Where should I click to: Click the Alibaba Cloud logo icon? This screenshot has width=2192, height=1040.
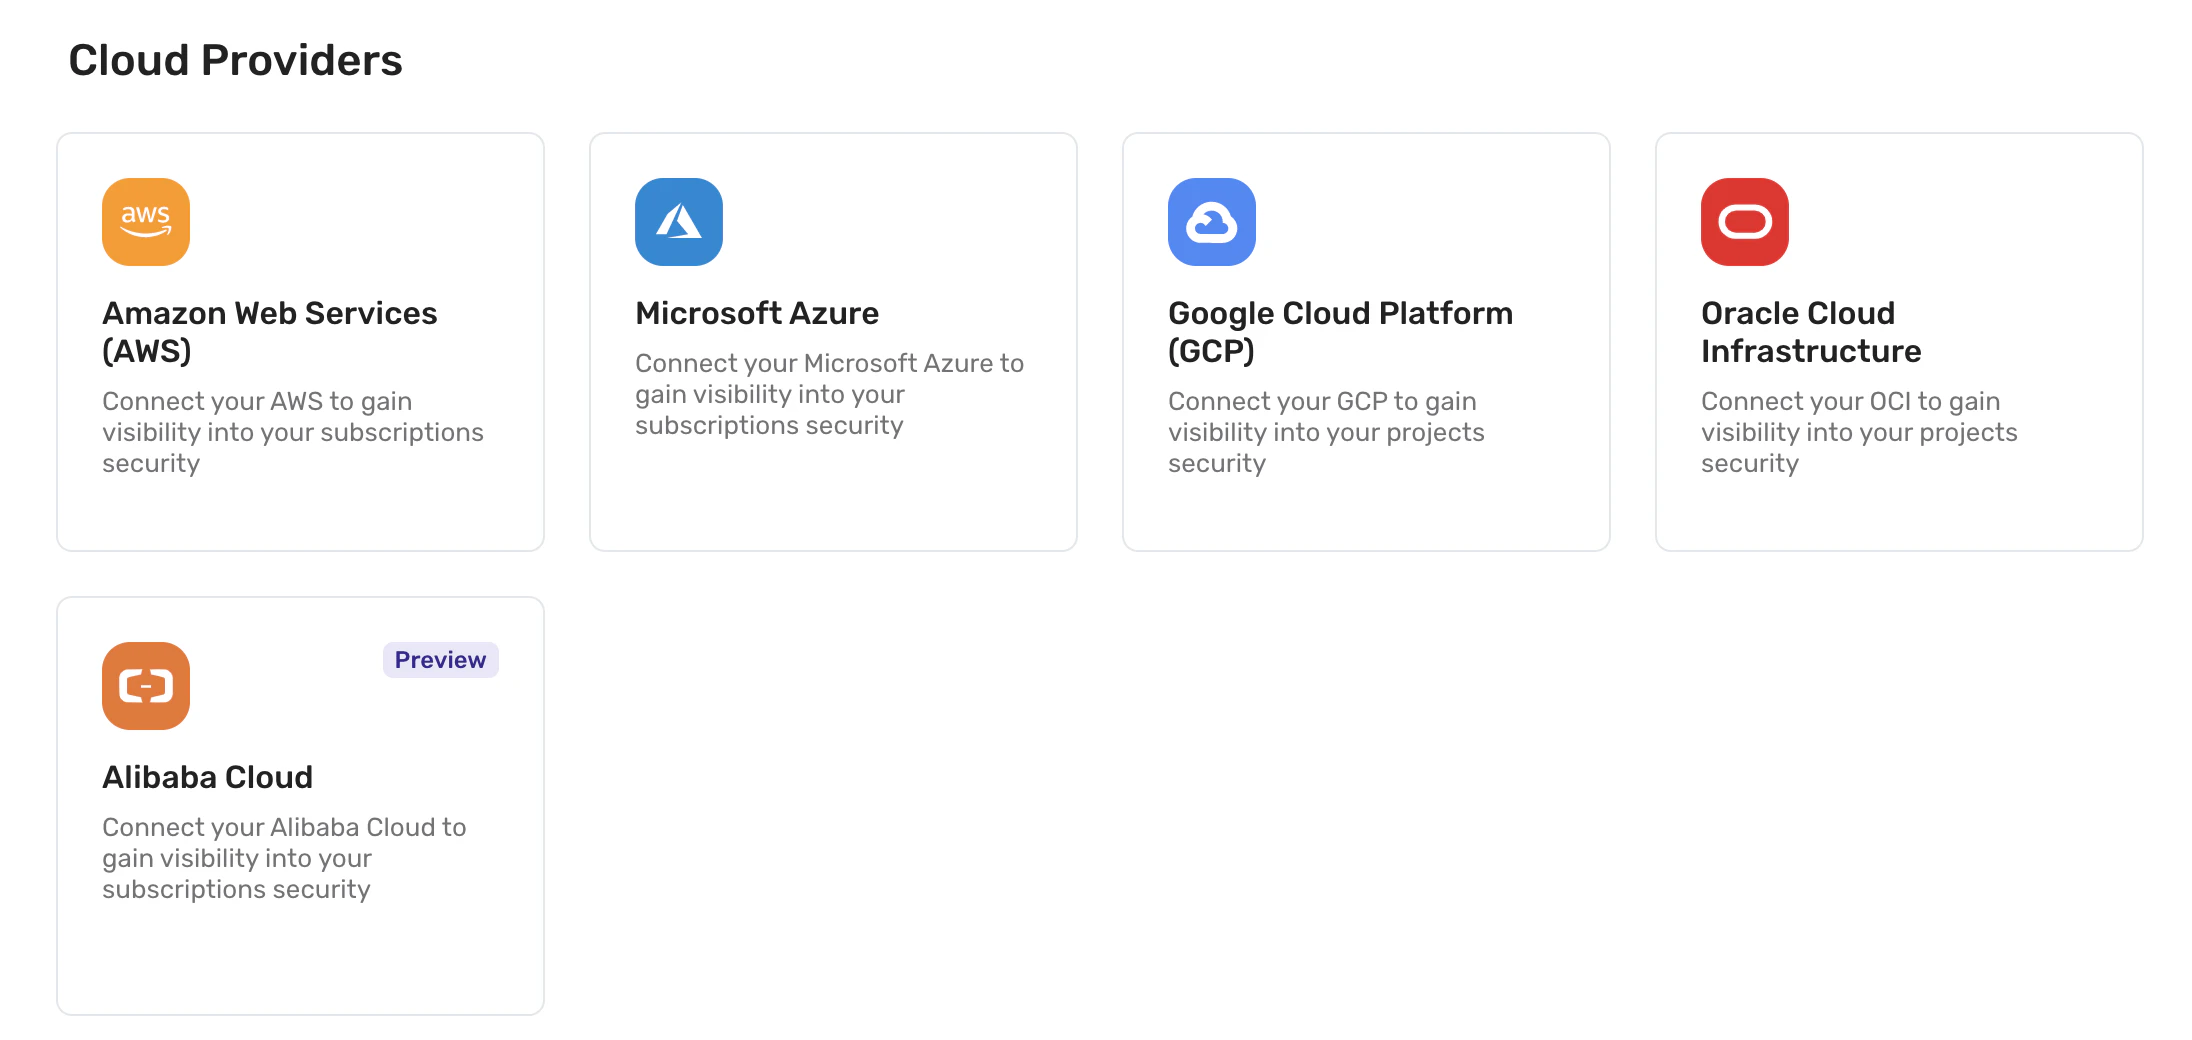pos(146,686)
